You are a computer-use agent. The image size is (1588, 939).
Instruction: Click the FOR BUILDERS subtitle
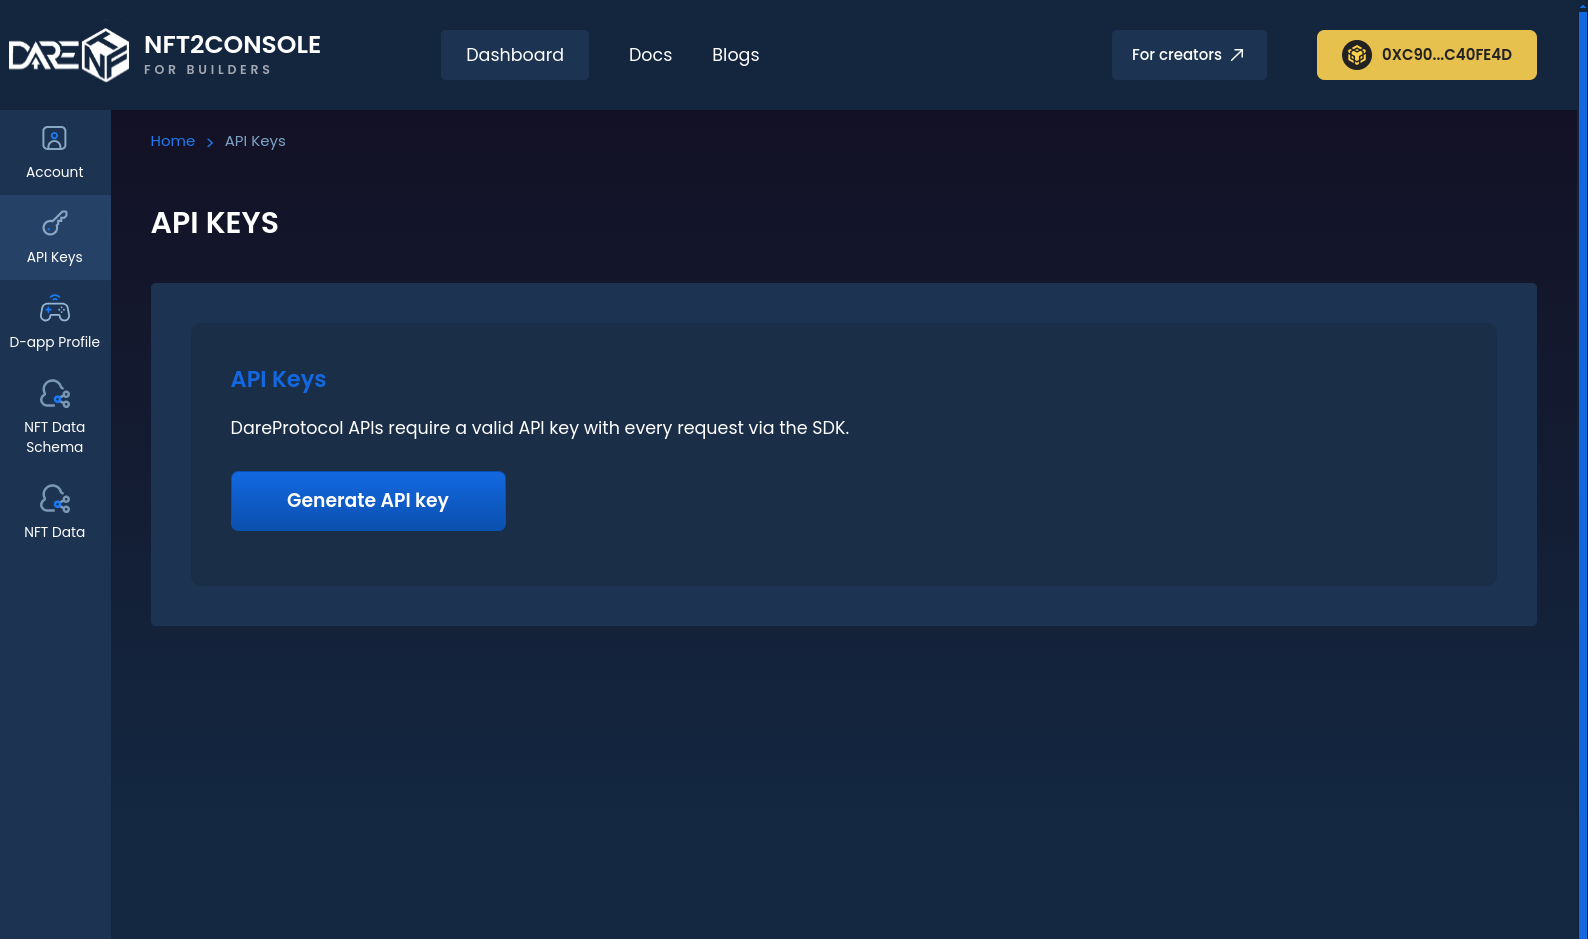(208, 70)
